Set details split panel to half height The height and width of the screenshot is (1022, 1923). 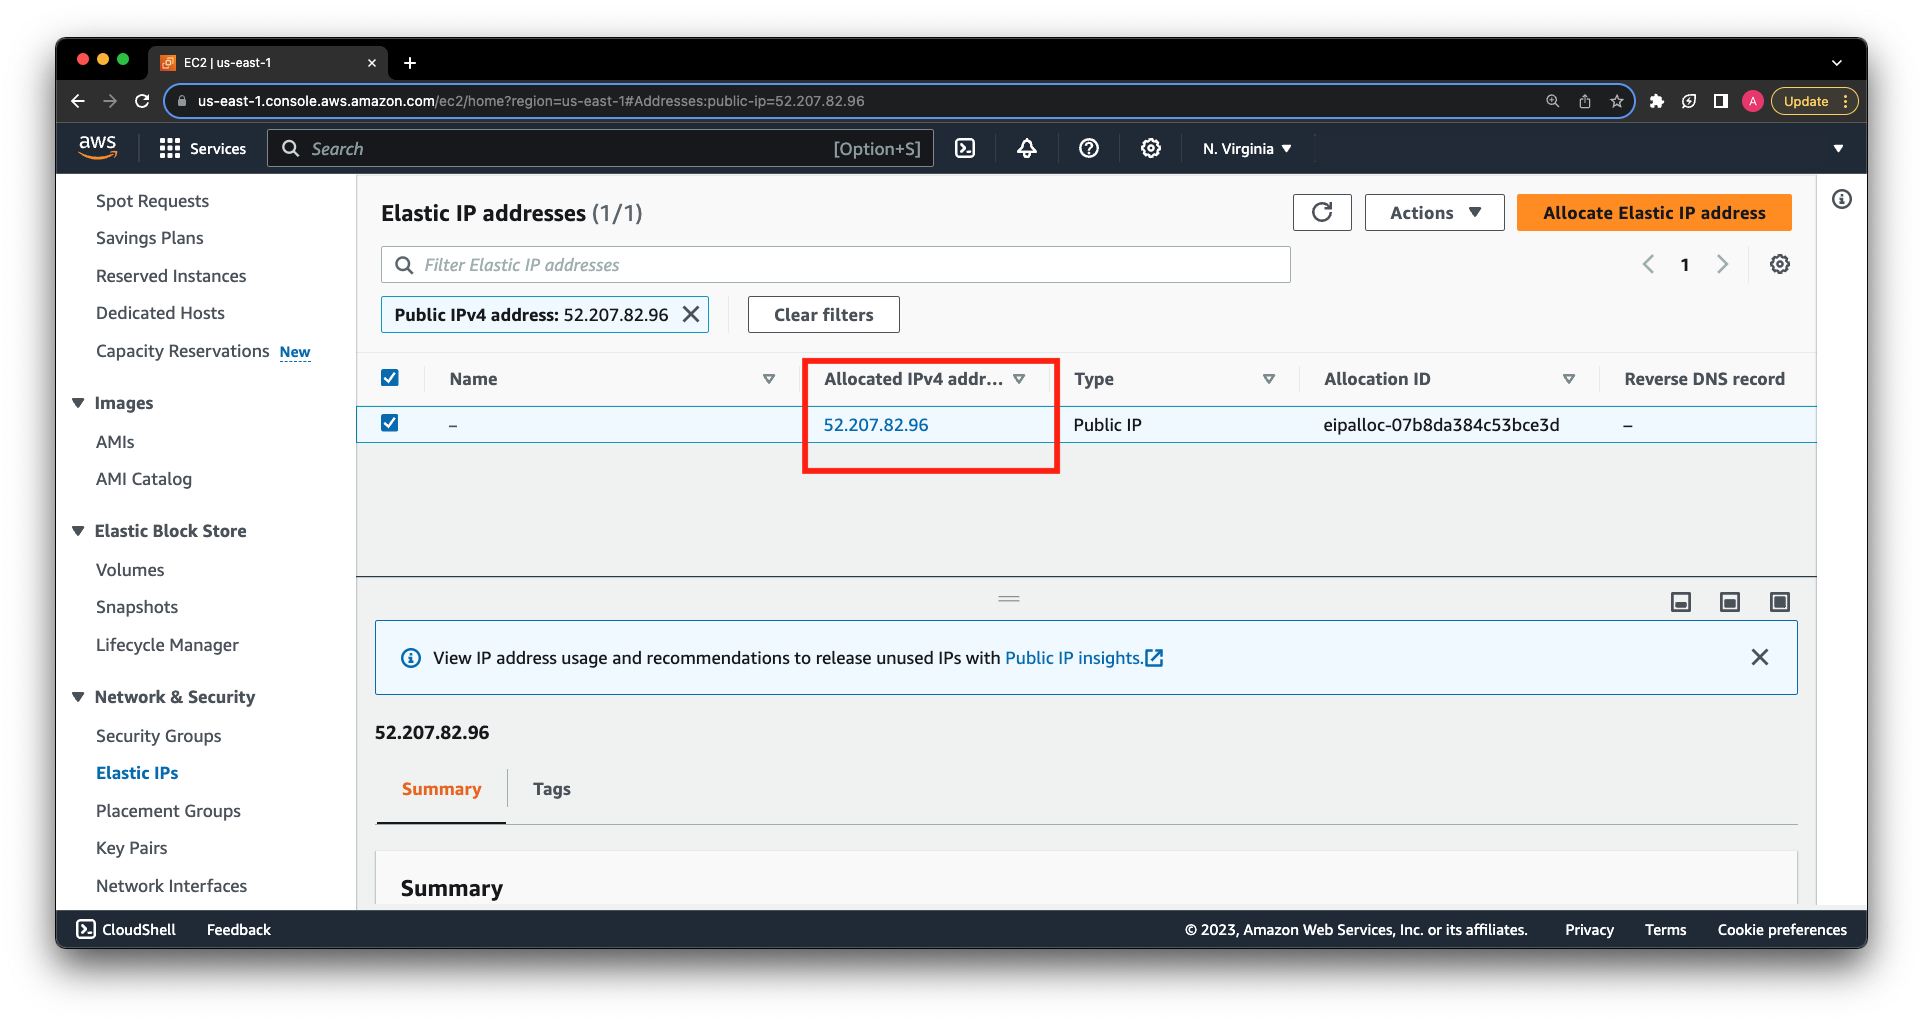point(1730,601)
